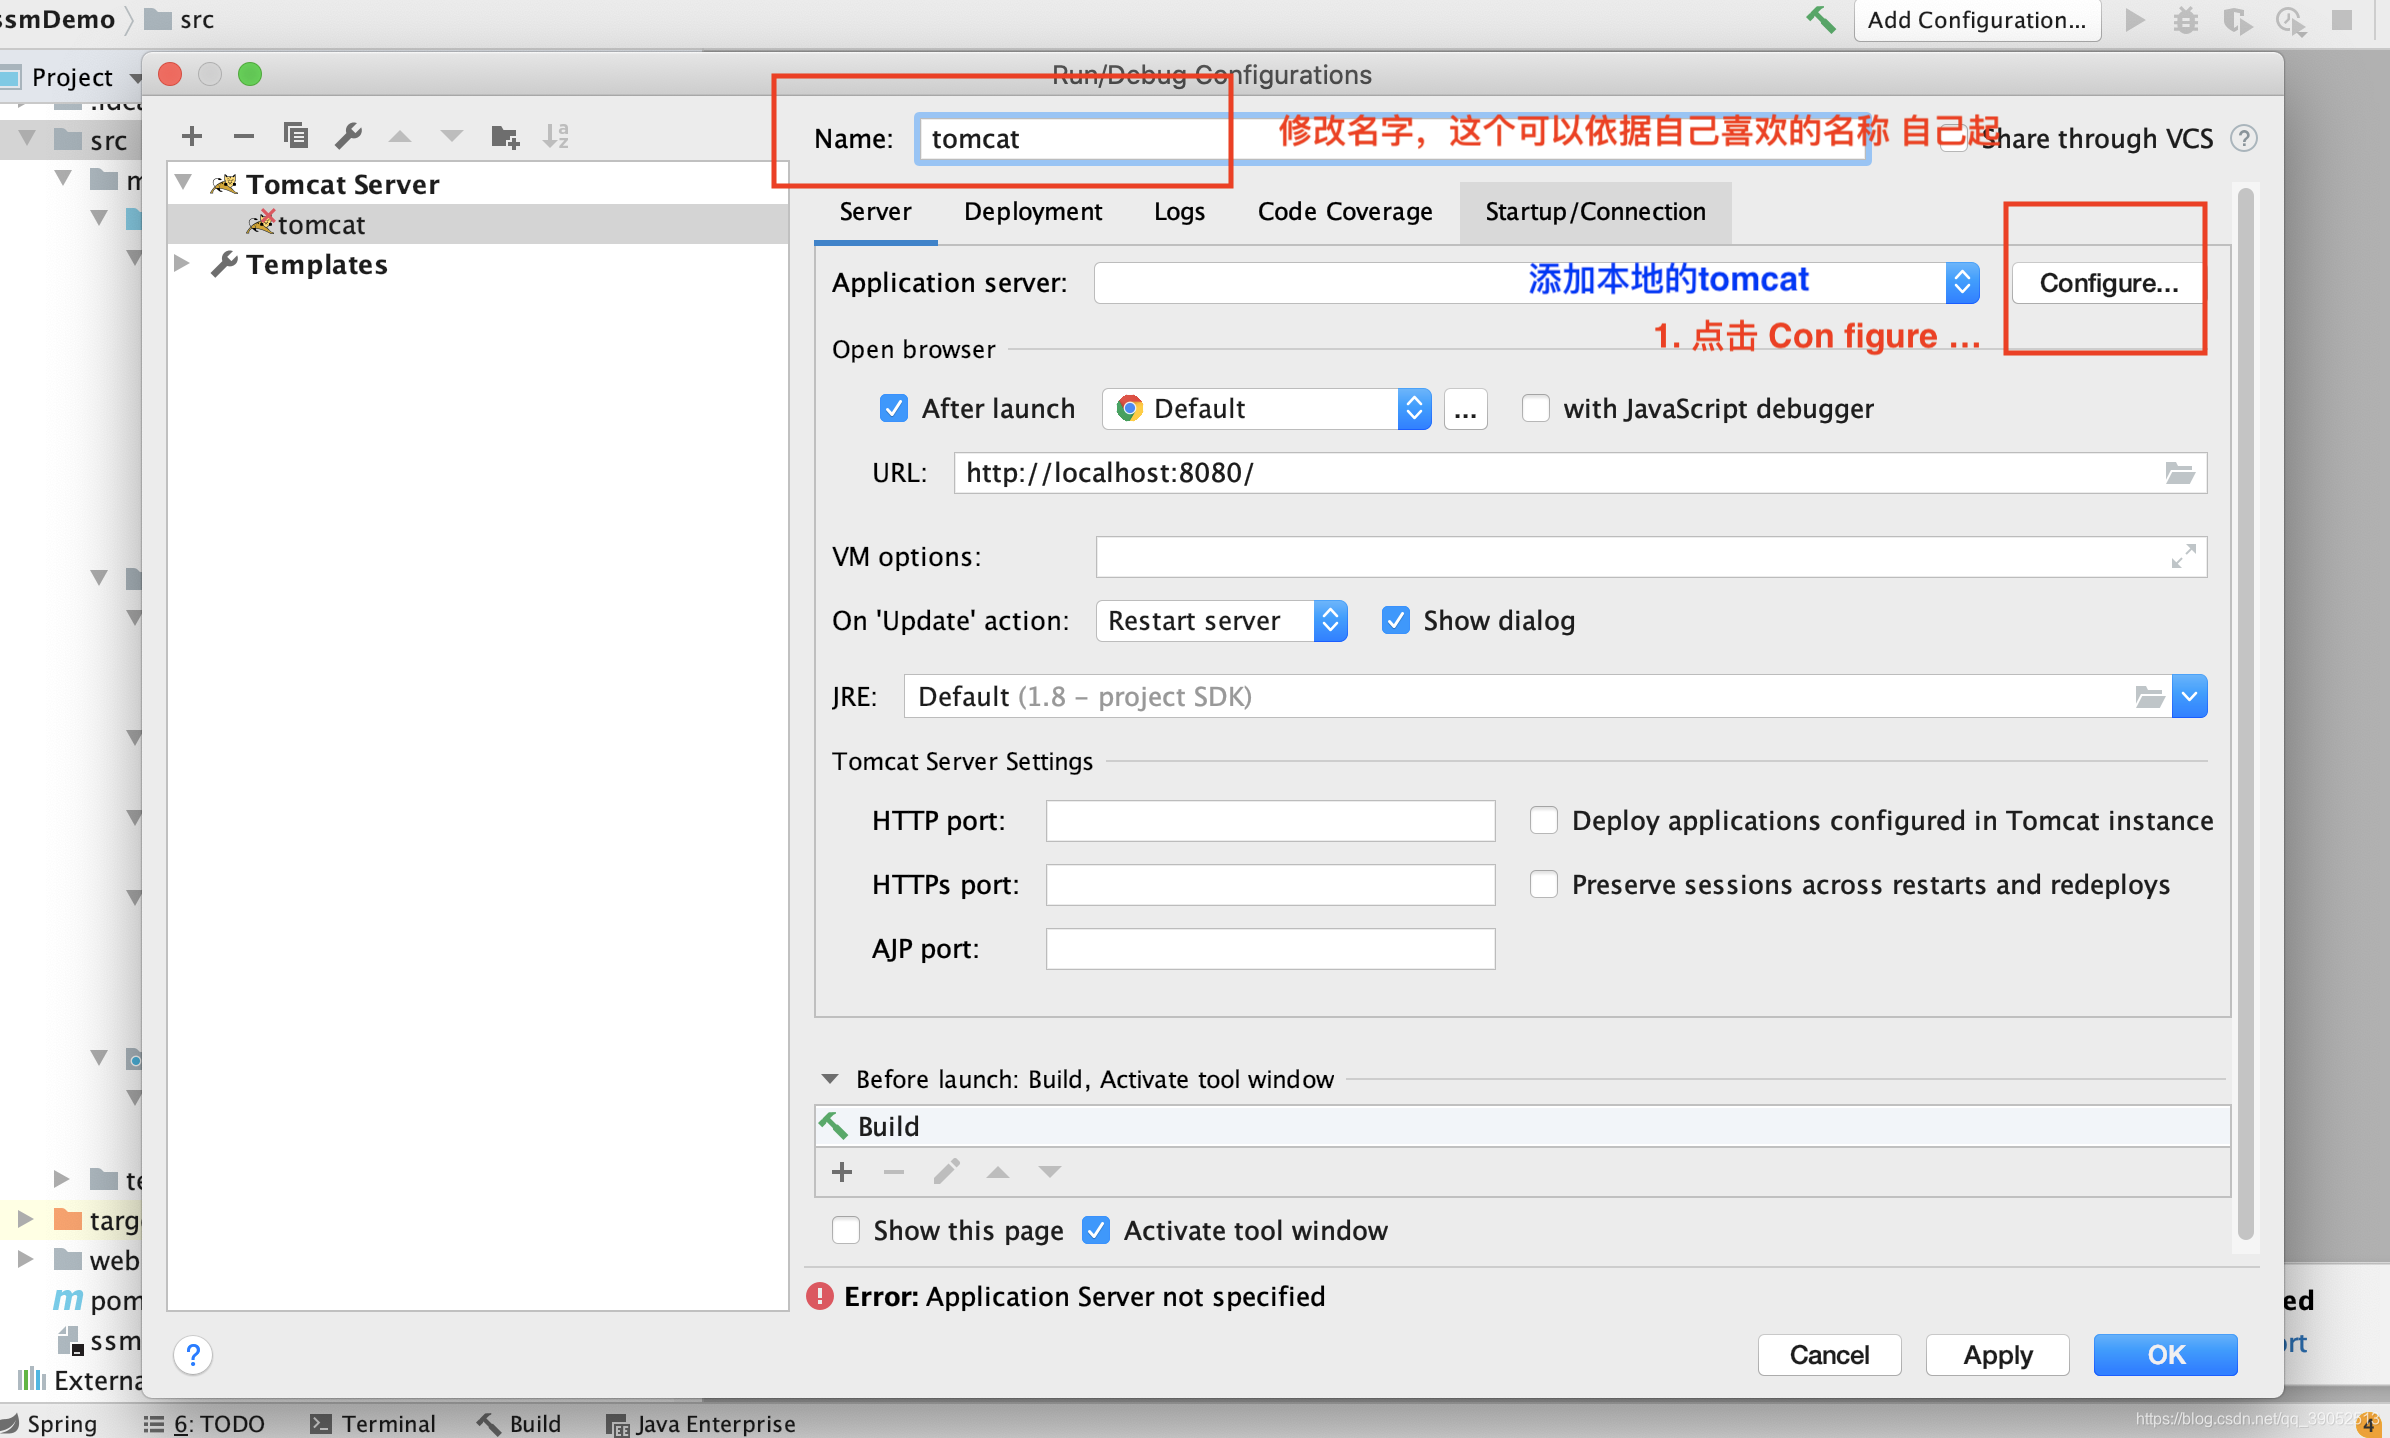Viewport: 2390px width, 1438px height.
Task: Click the add new configuration plus icon
Action: click(192, 136)
